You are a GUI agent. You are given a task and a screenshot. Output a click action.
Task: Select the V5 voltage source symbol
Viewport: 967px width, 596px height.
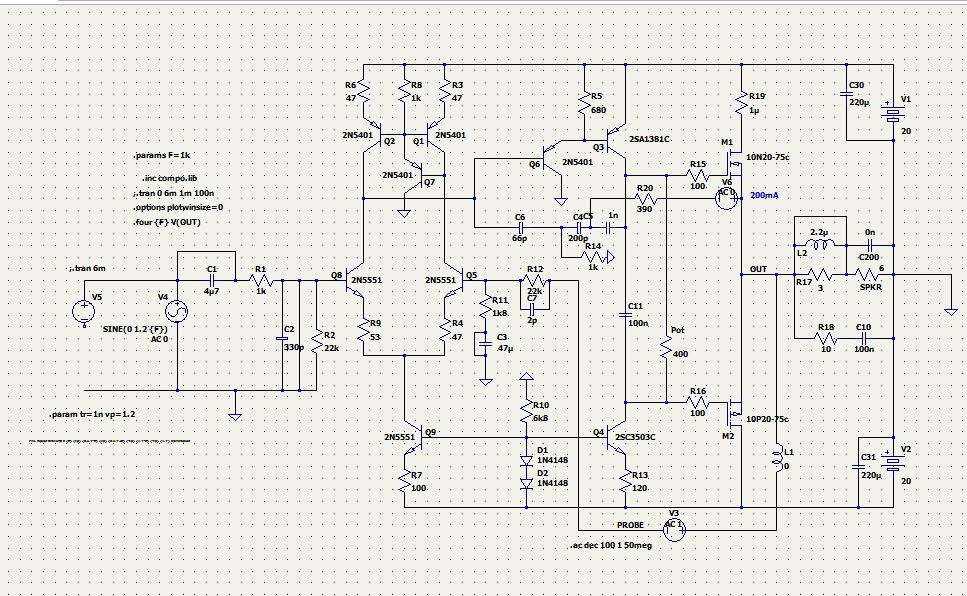tap(84, 312)
